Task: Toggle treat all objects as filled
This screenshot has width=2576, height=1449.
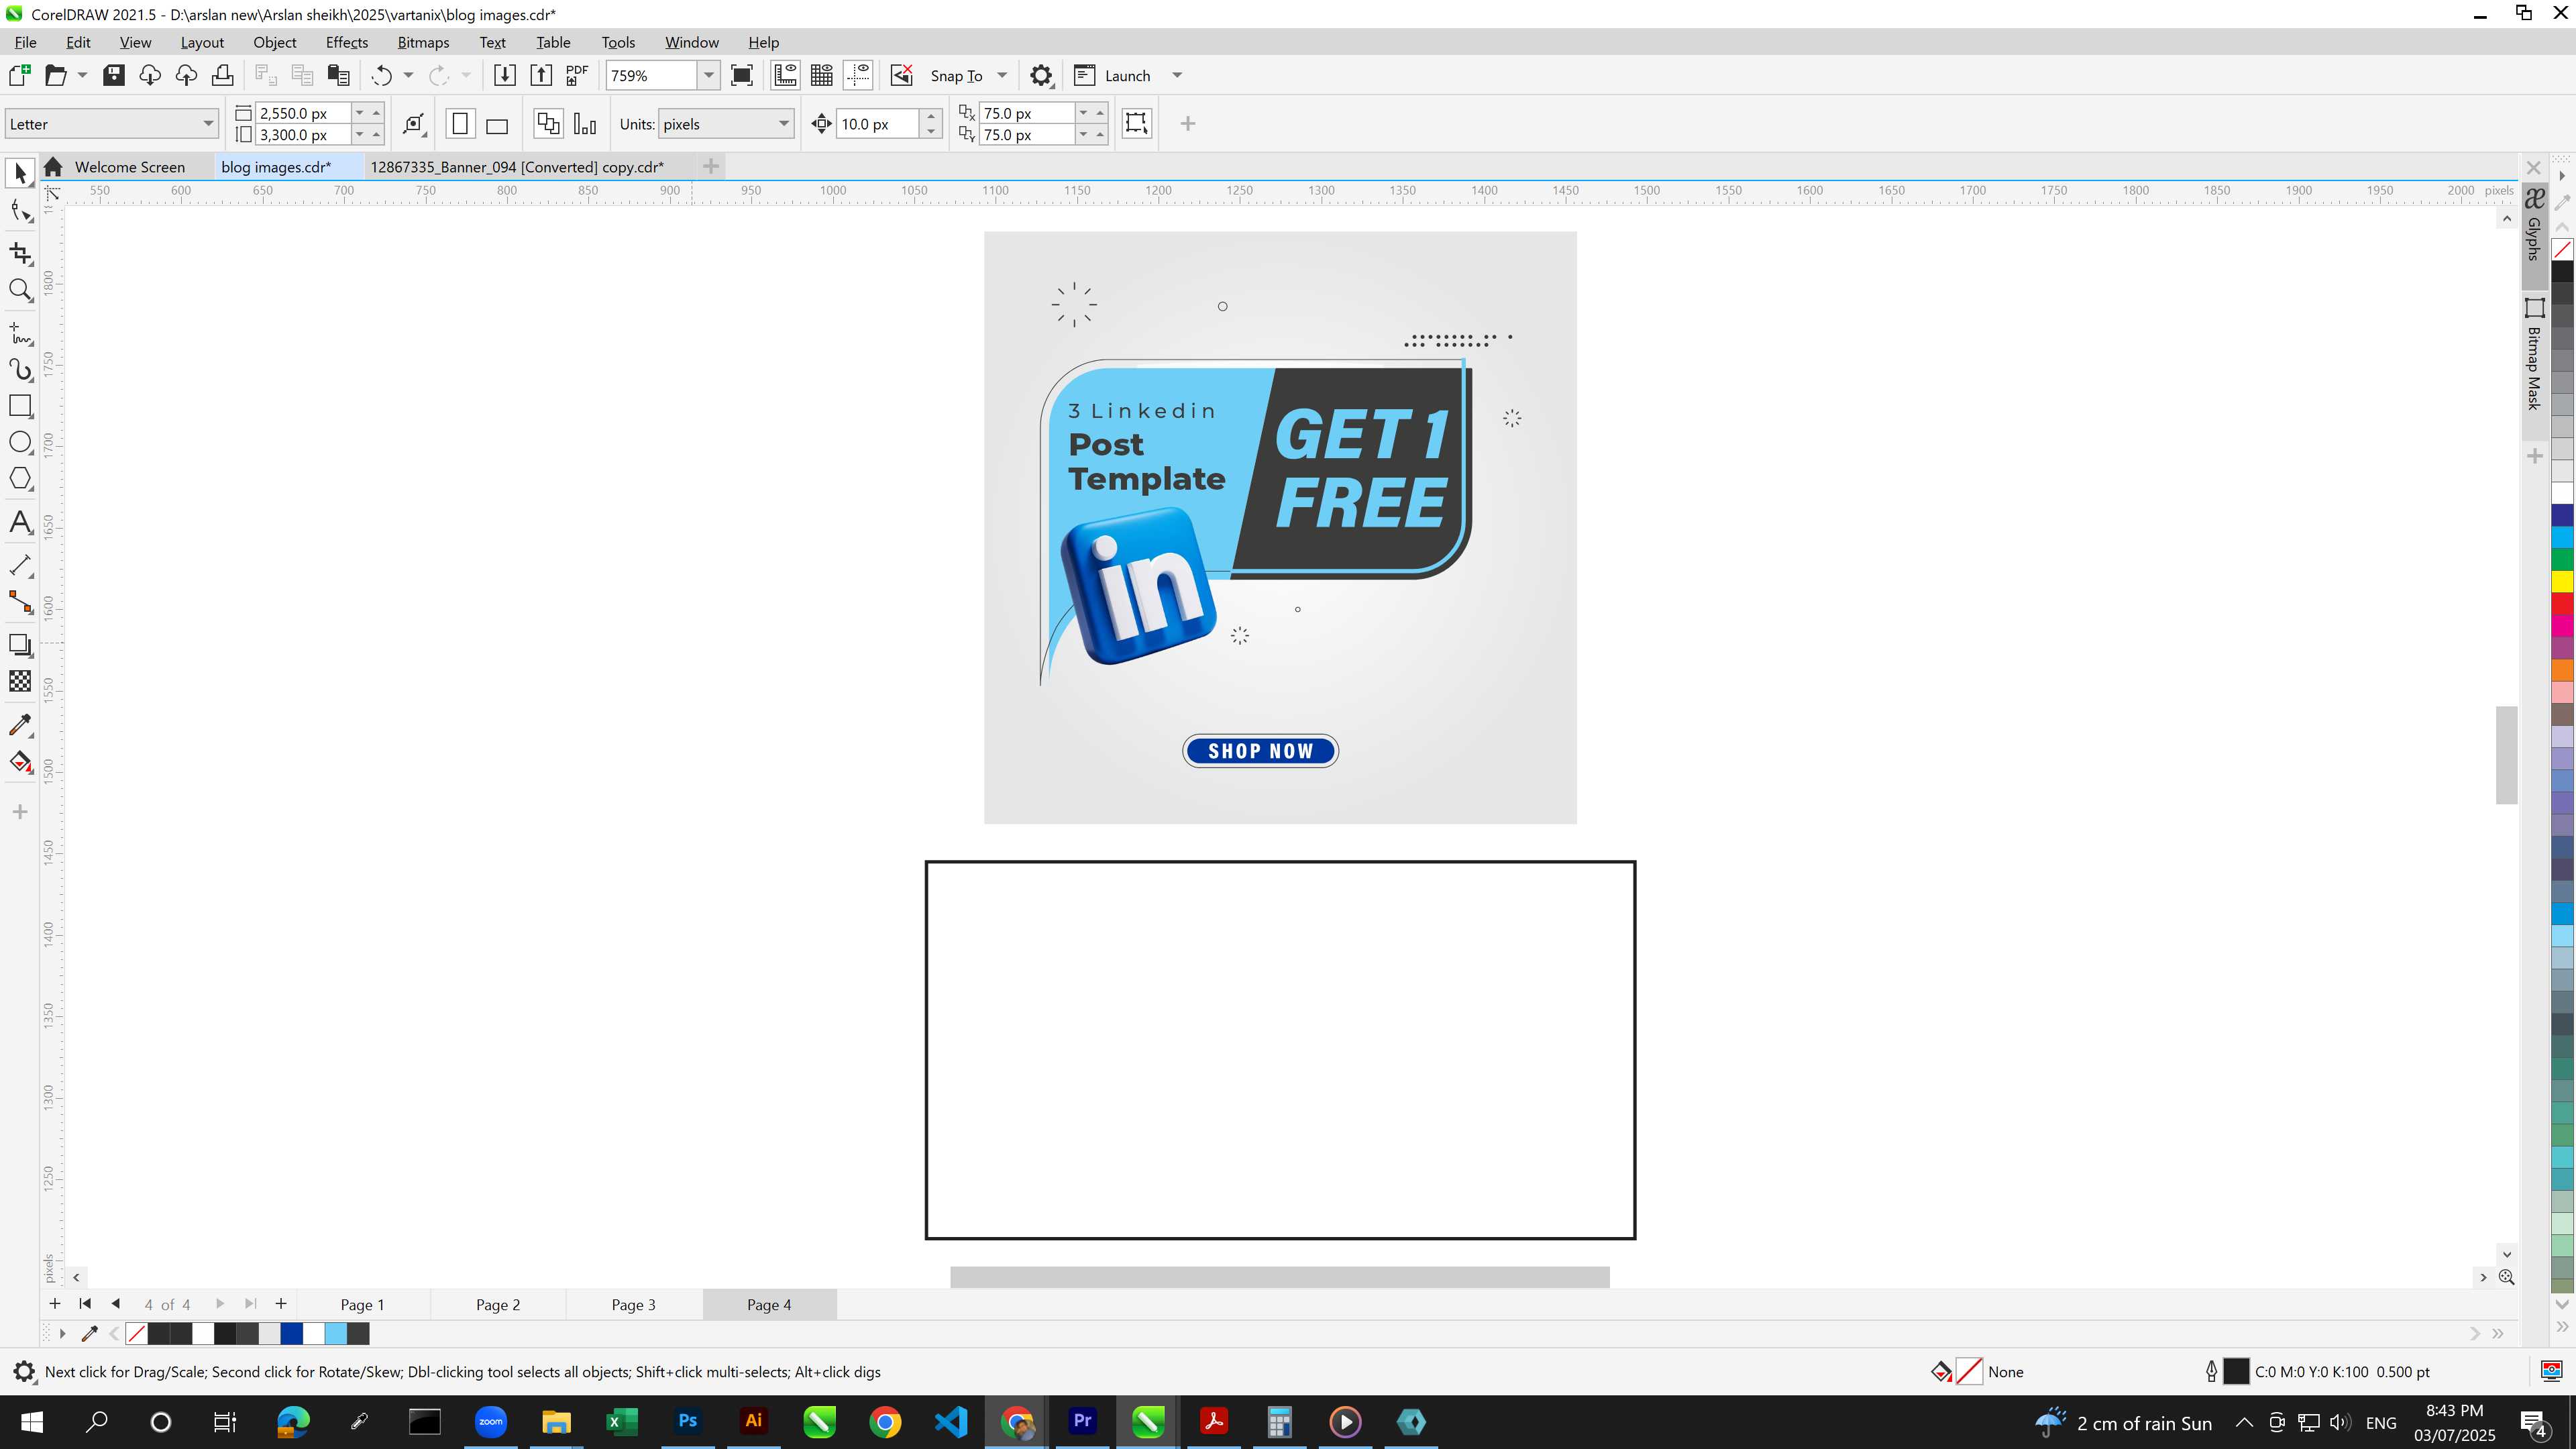Action: click(x=1136, y=123)
